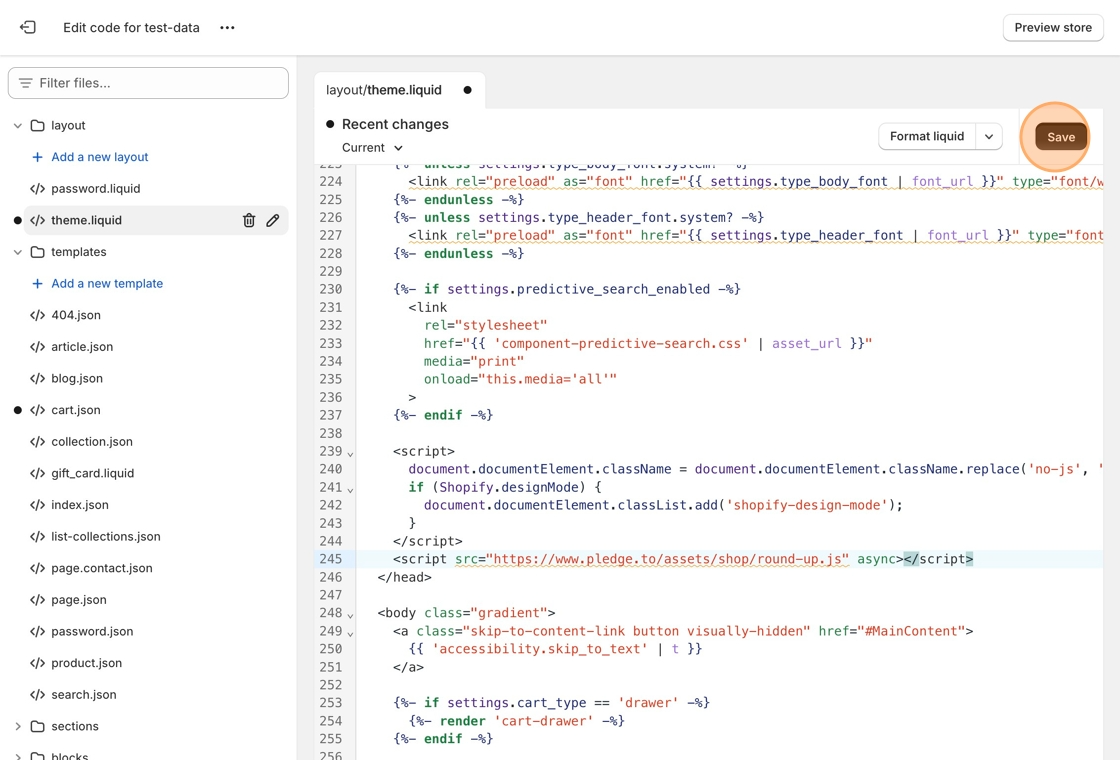The image size is (1120, 760).
Task: Click code icon of product.json
Action: pyautogui.click(x=37, y=663)
